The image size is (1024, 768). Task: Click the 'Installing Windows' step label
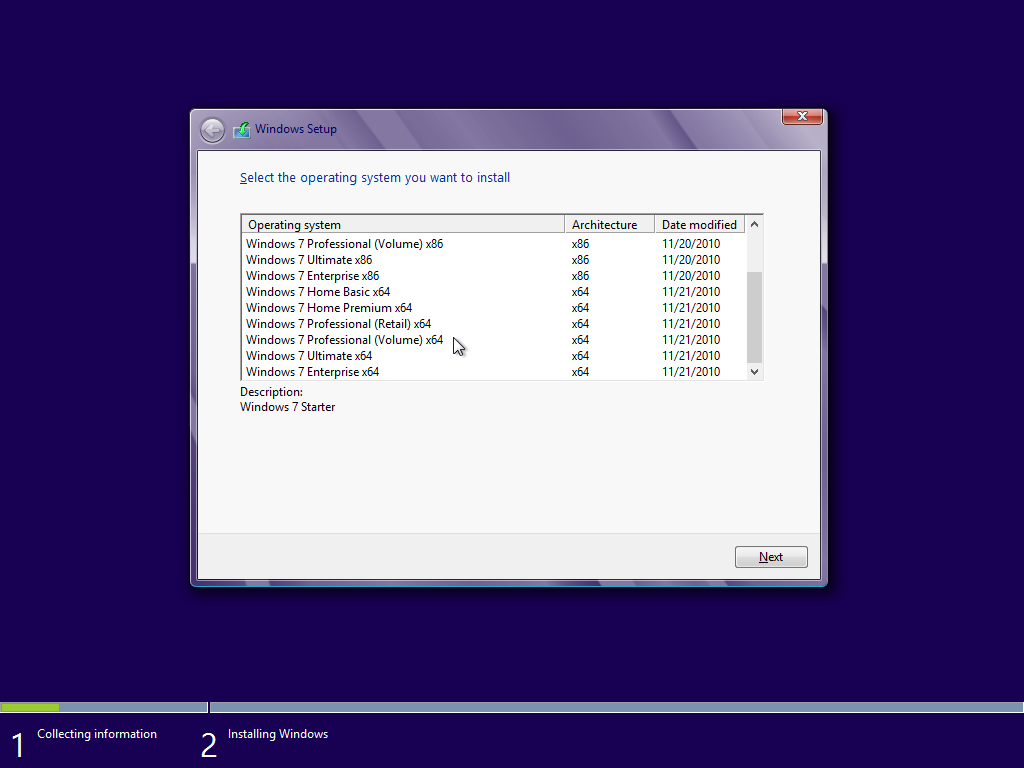278,734
